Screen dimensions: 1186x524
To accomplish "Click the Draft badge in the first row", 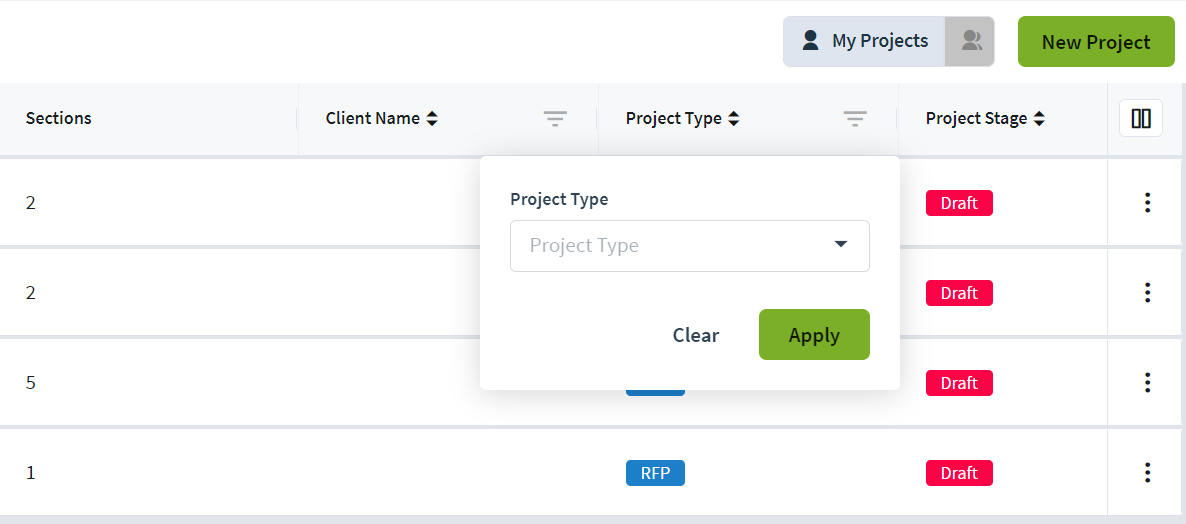I will [959, 203].
